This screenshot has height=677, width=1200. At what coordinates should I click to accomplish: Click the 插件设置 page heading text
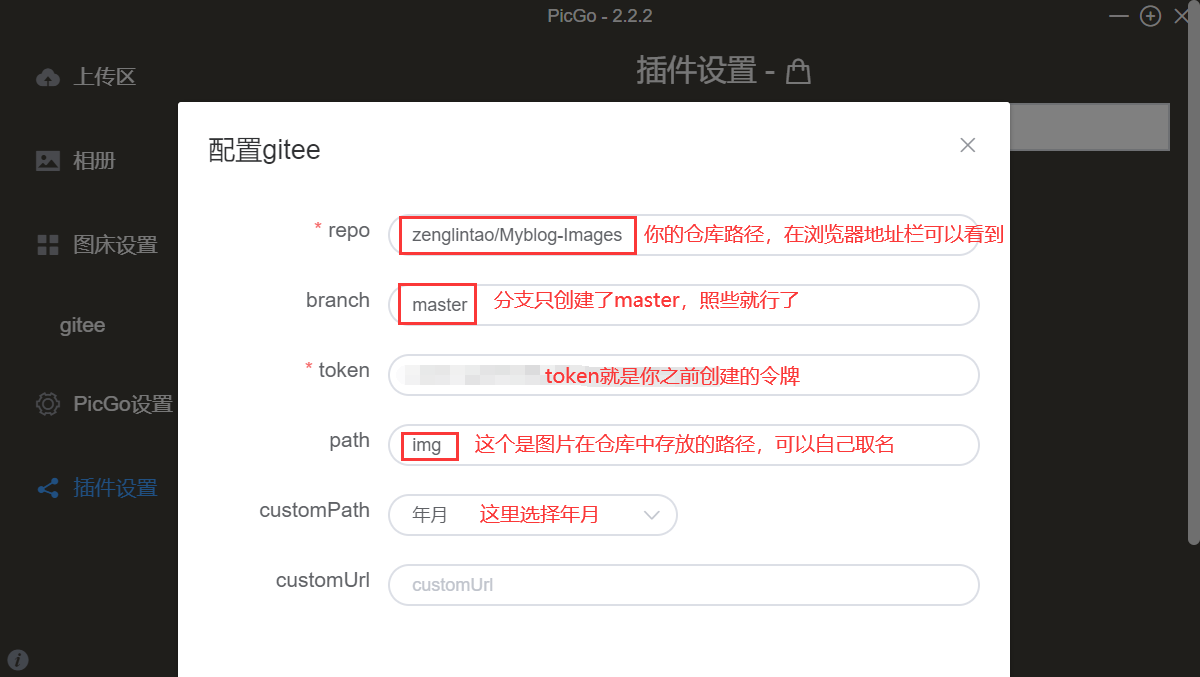pos(696,70)
